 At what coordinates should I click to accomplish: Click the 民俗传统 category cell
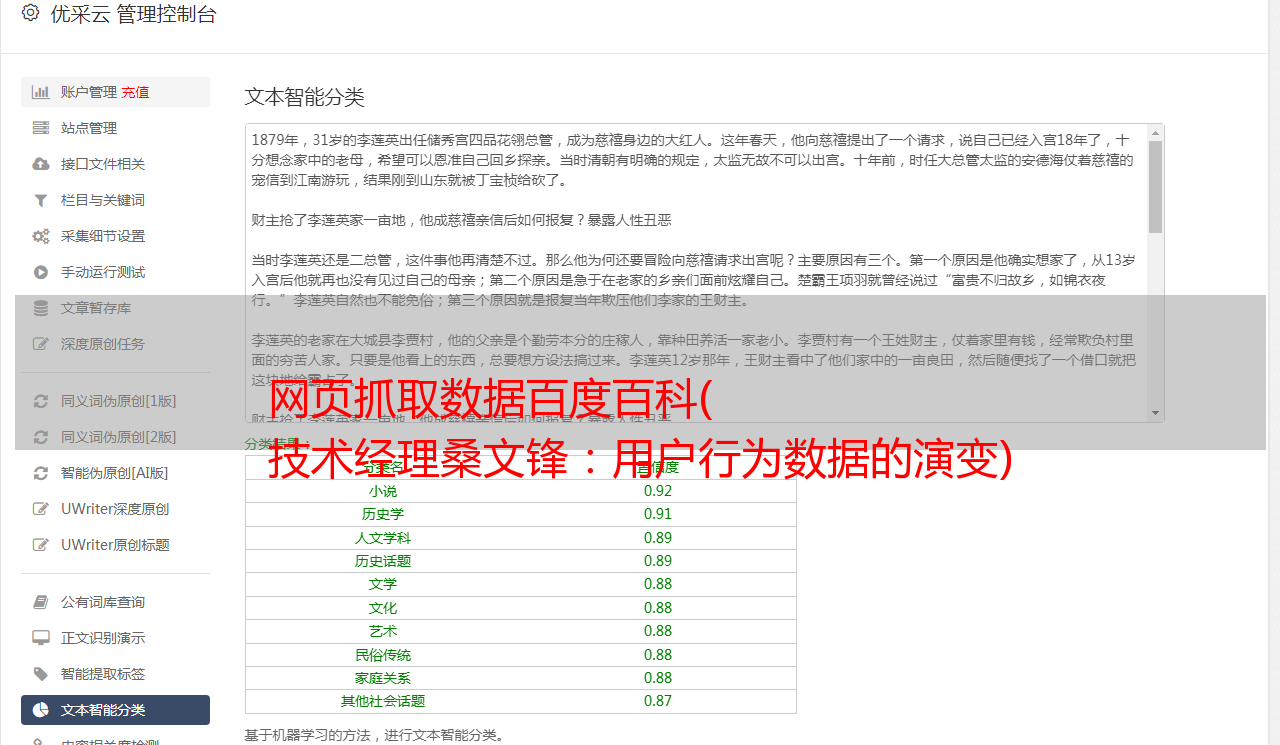(383, 655)
